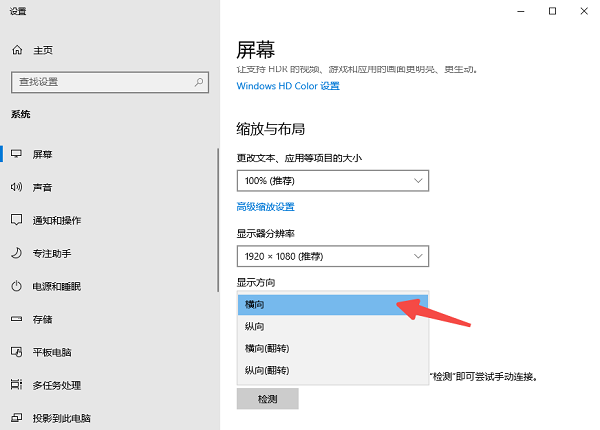Select the 屏幕 monitor icon
Image resolution: width=600 pixels, height=430 pixels.
click(x=16, y=154)
